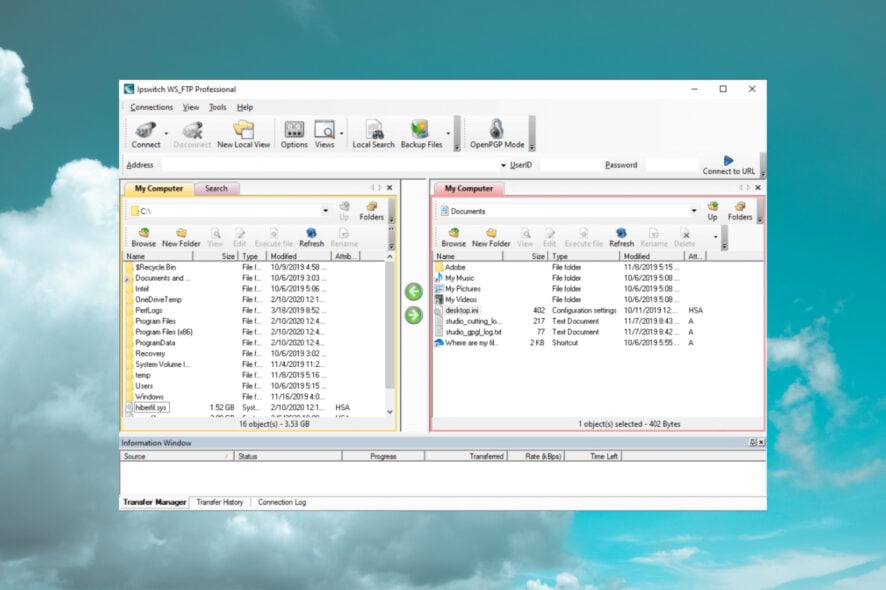Image resolution: width=886 pixels, height=590 pixels.
Task: Click Refresh in the left pane
Action: pyautogui.click(x=311, y=237)
